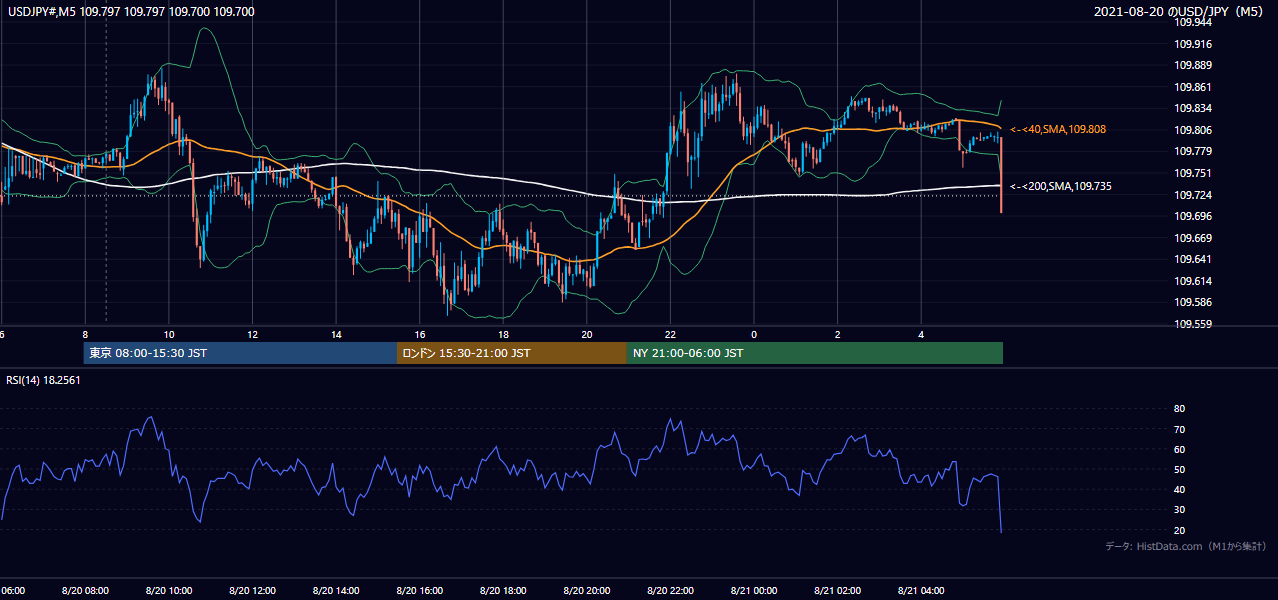Screen dimensions: 1278x600
Task: Click price axis value 109.559
Action: click(x=1194, y=324)
